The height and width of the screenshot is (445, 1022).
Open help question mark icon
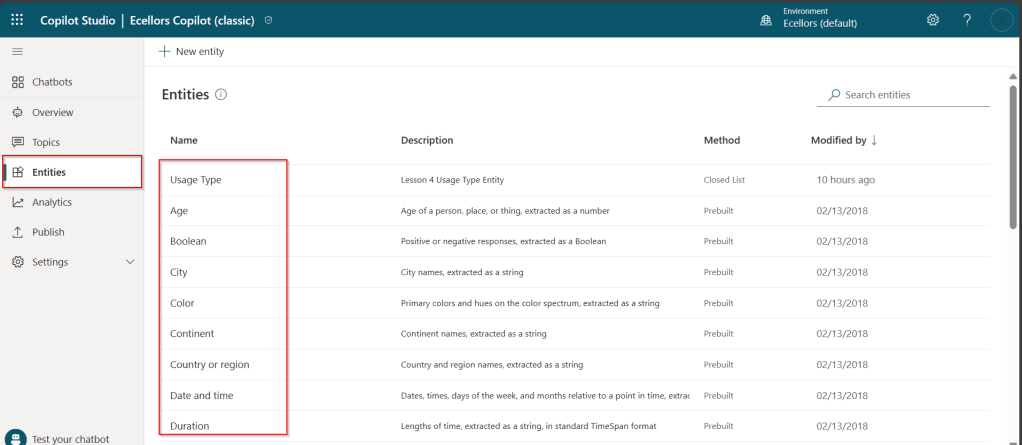[x=967, y=20]
